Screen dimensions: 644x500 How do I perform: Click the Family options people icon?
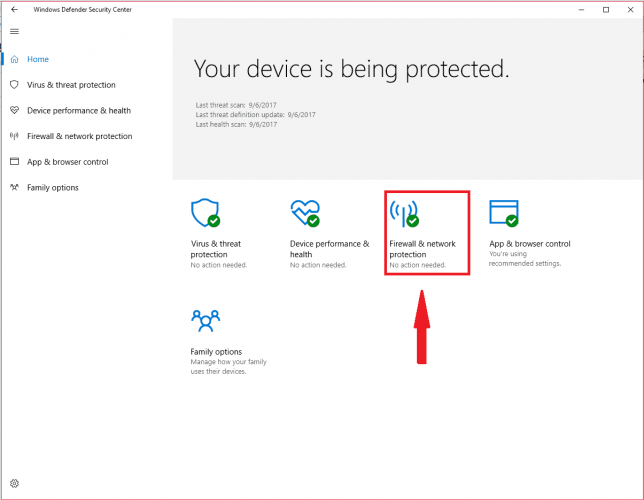pos(205,320)
